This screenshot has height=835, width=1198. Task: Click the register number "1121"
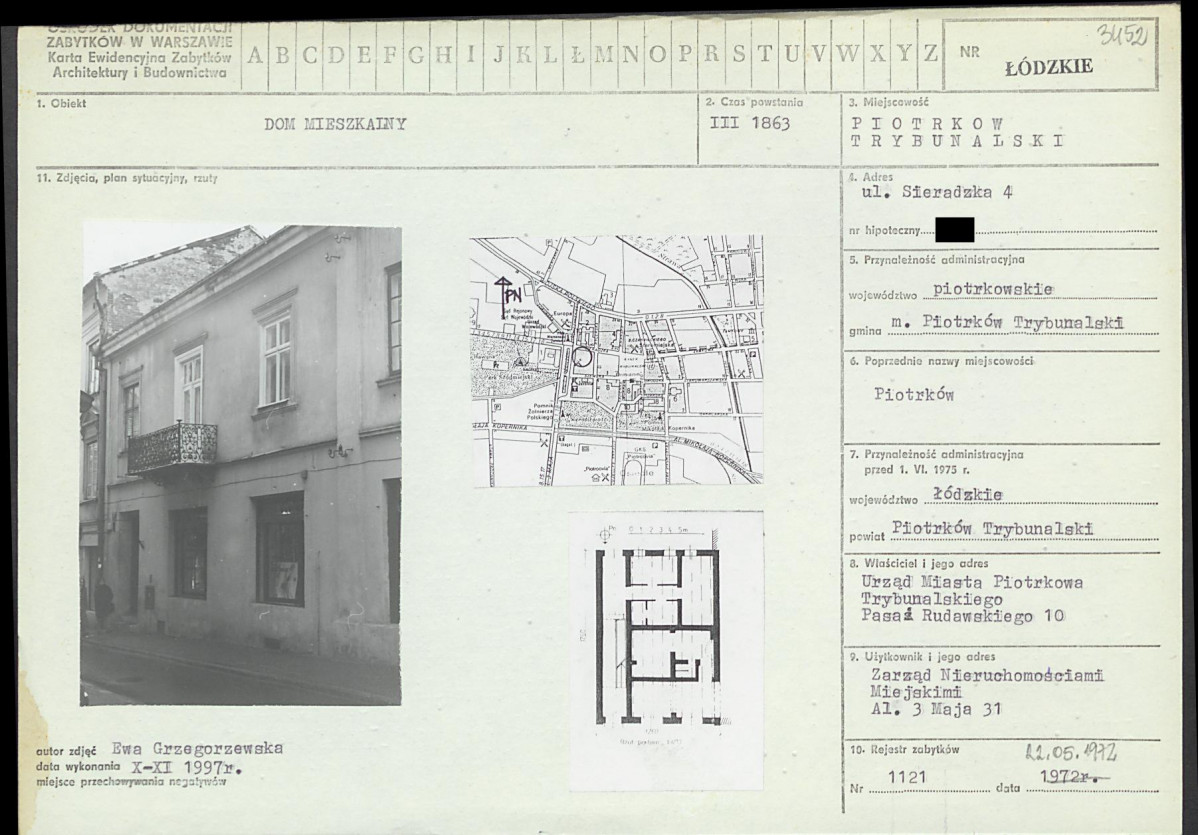pyautogui.click(x=907, y=778)
